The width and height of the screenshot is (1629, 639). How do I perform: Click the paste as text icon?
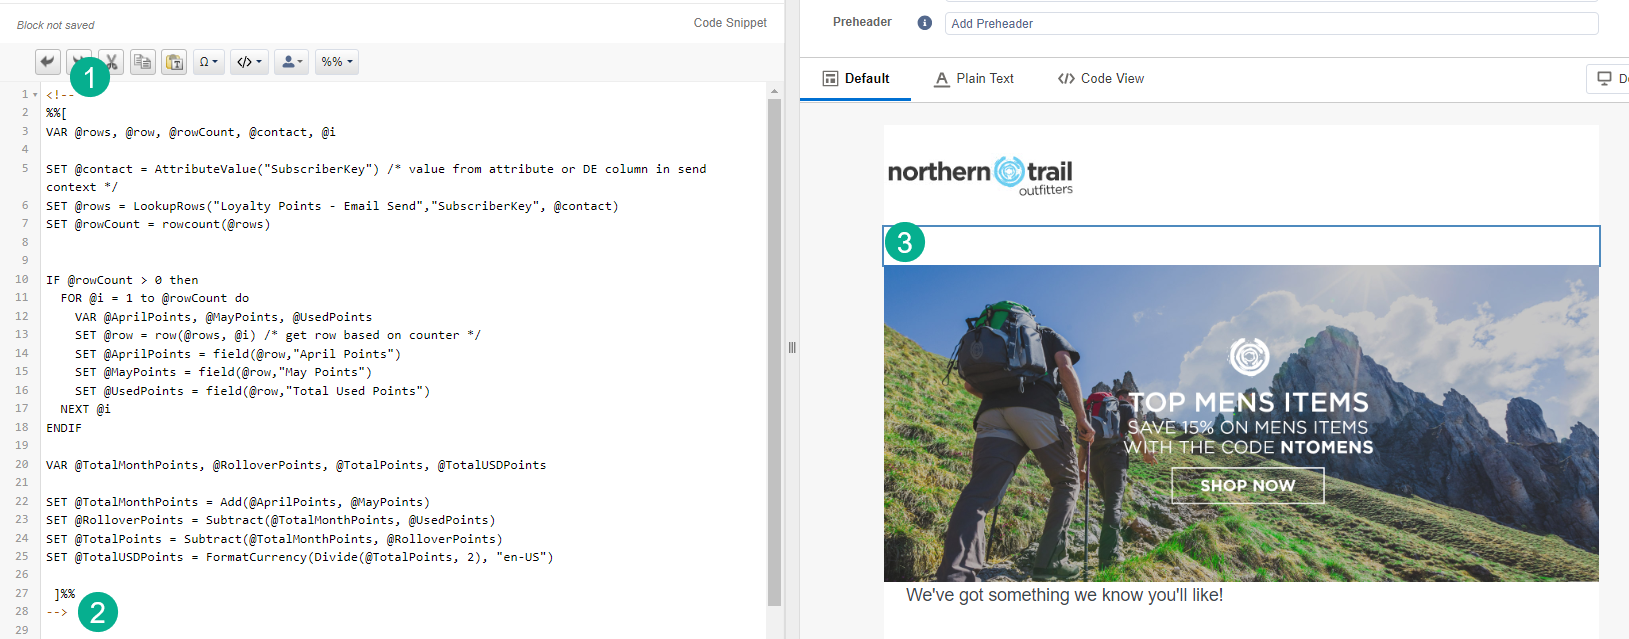click(174, 62)
